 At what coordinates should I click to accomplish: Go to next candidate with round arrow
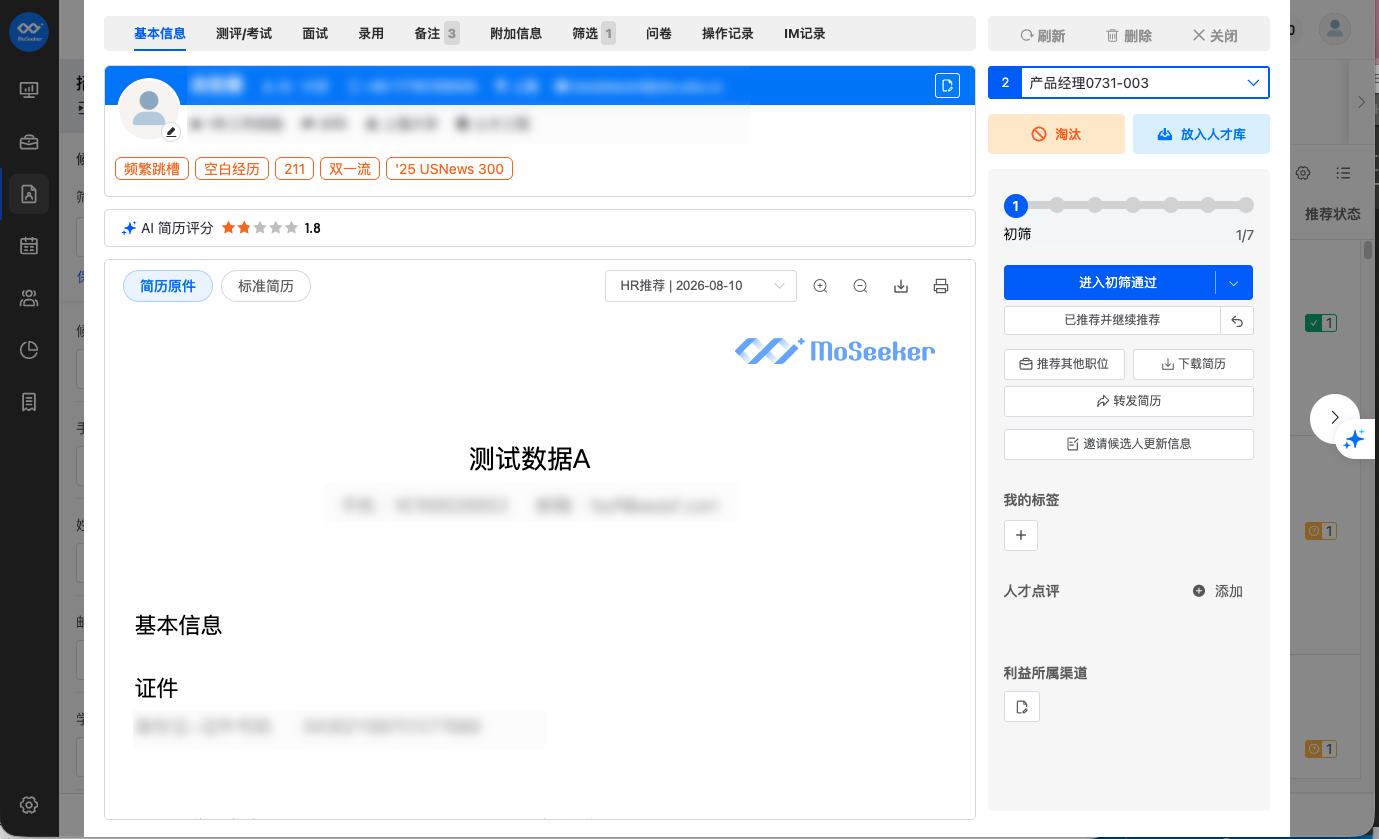1335,419
